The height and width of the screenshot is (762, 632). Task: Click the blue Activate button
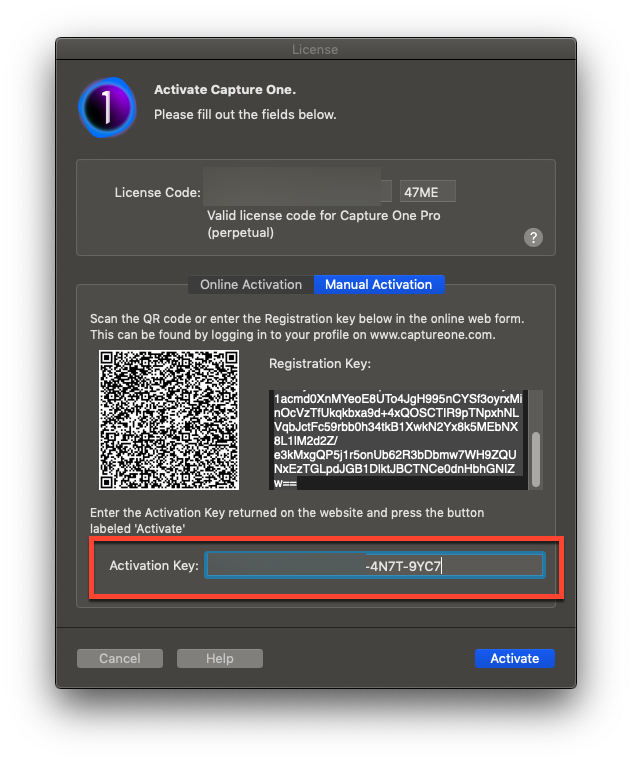tap(514, 658)
